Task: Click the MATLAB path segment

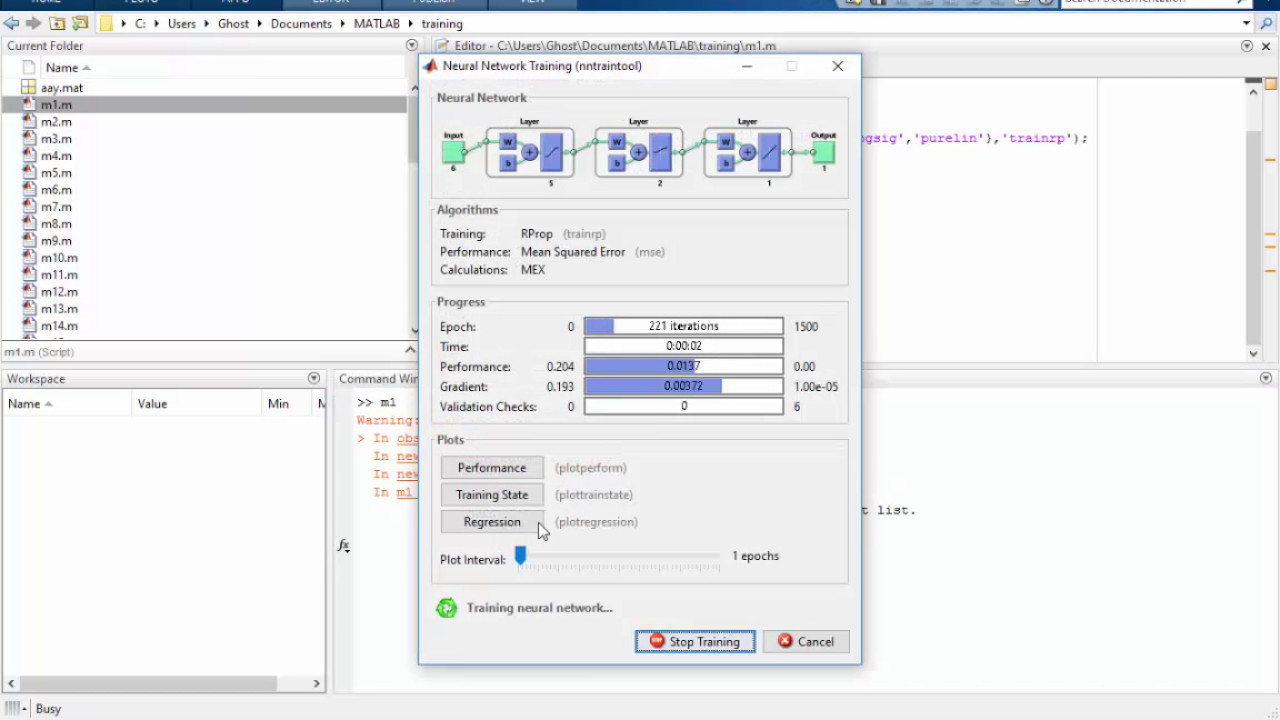Action: (376, 23)
